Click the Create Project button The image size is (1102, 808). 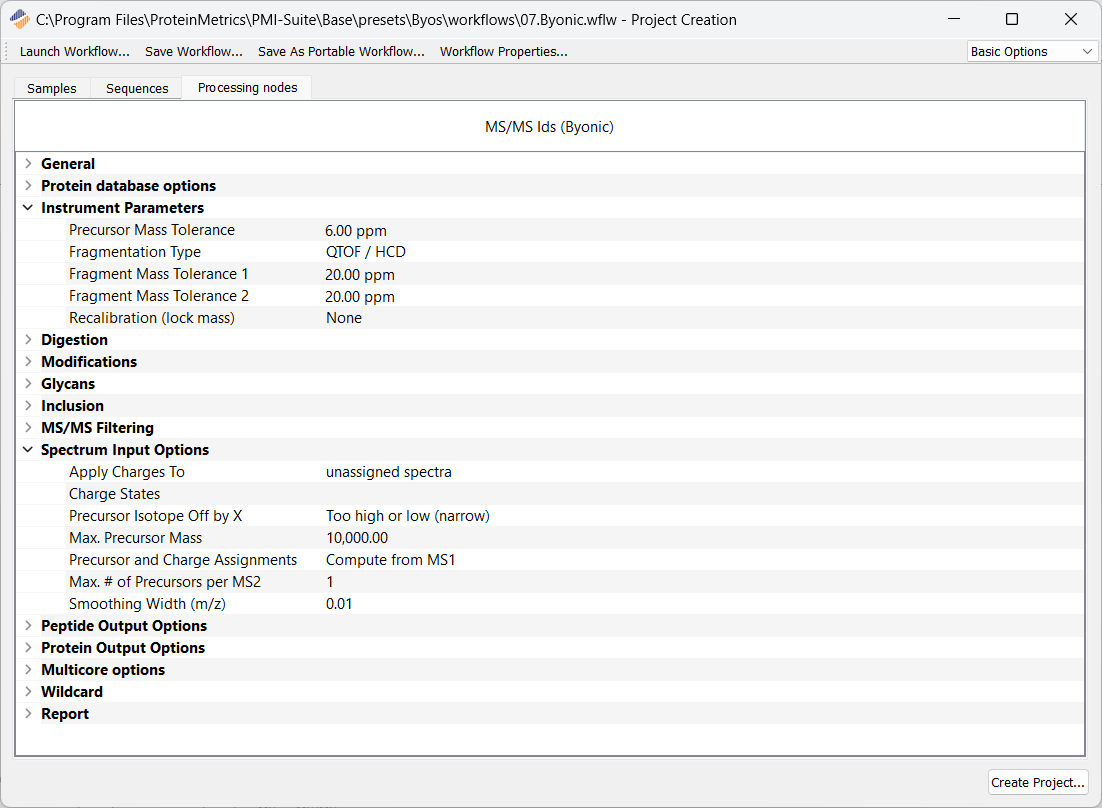coord(1038,782)
